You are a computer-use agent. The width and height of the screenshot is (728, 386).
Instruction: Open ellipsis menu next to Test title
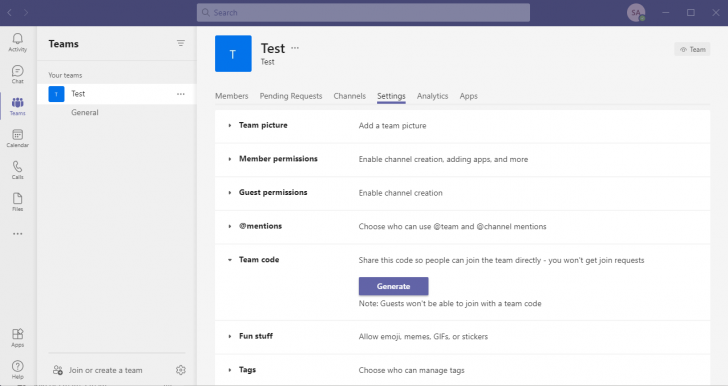click(295, 48)
